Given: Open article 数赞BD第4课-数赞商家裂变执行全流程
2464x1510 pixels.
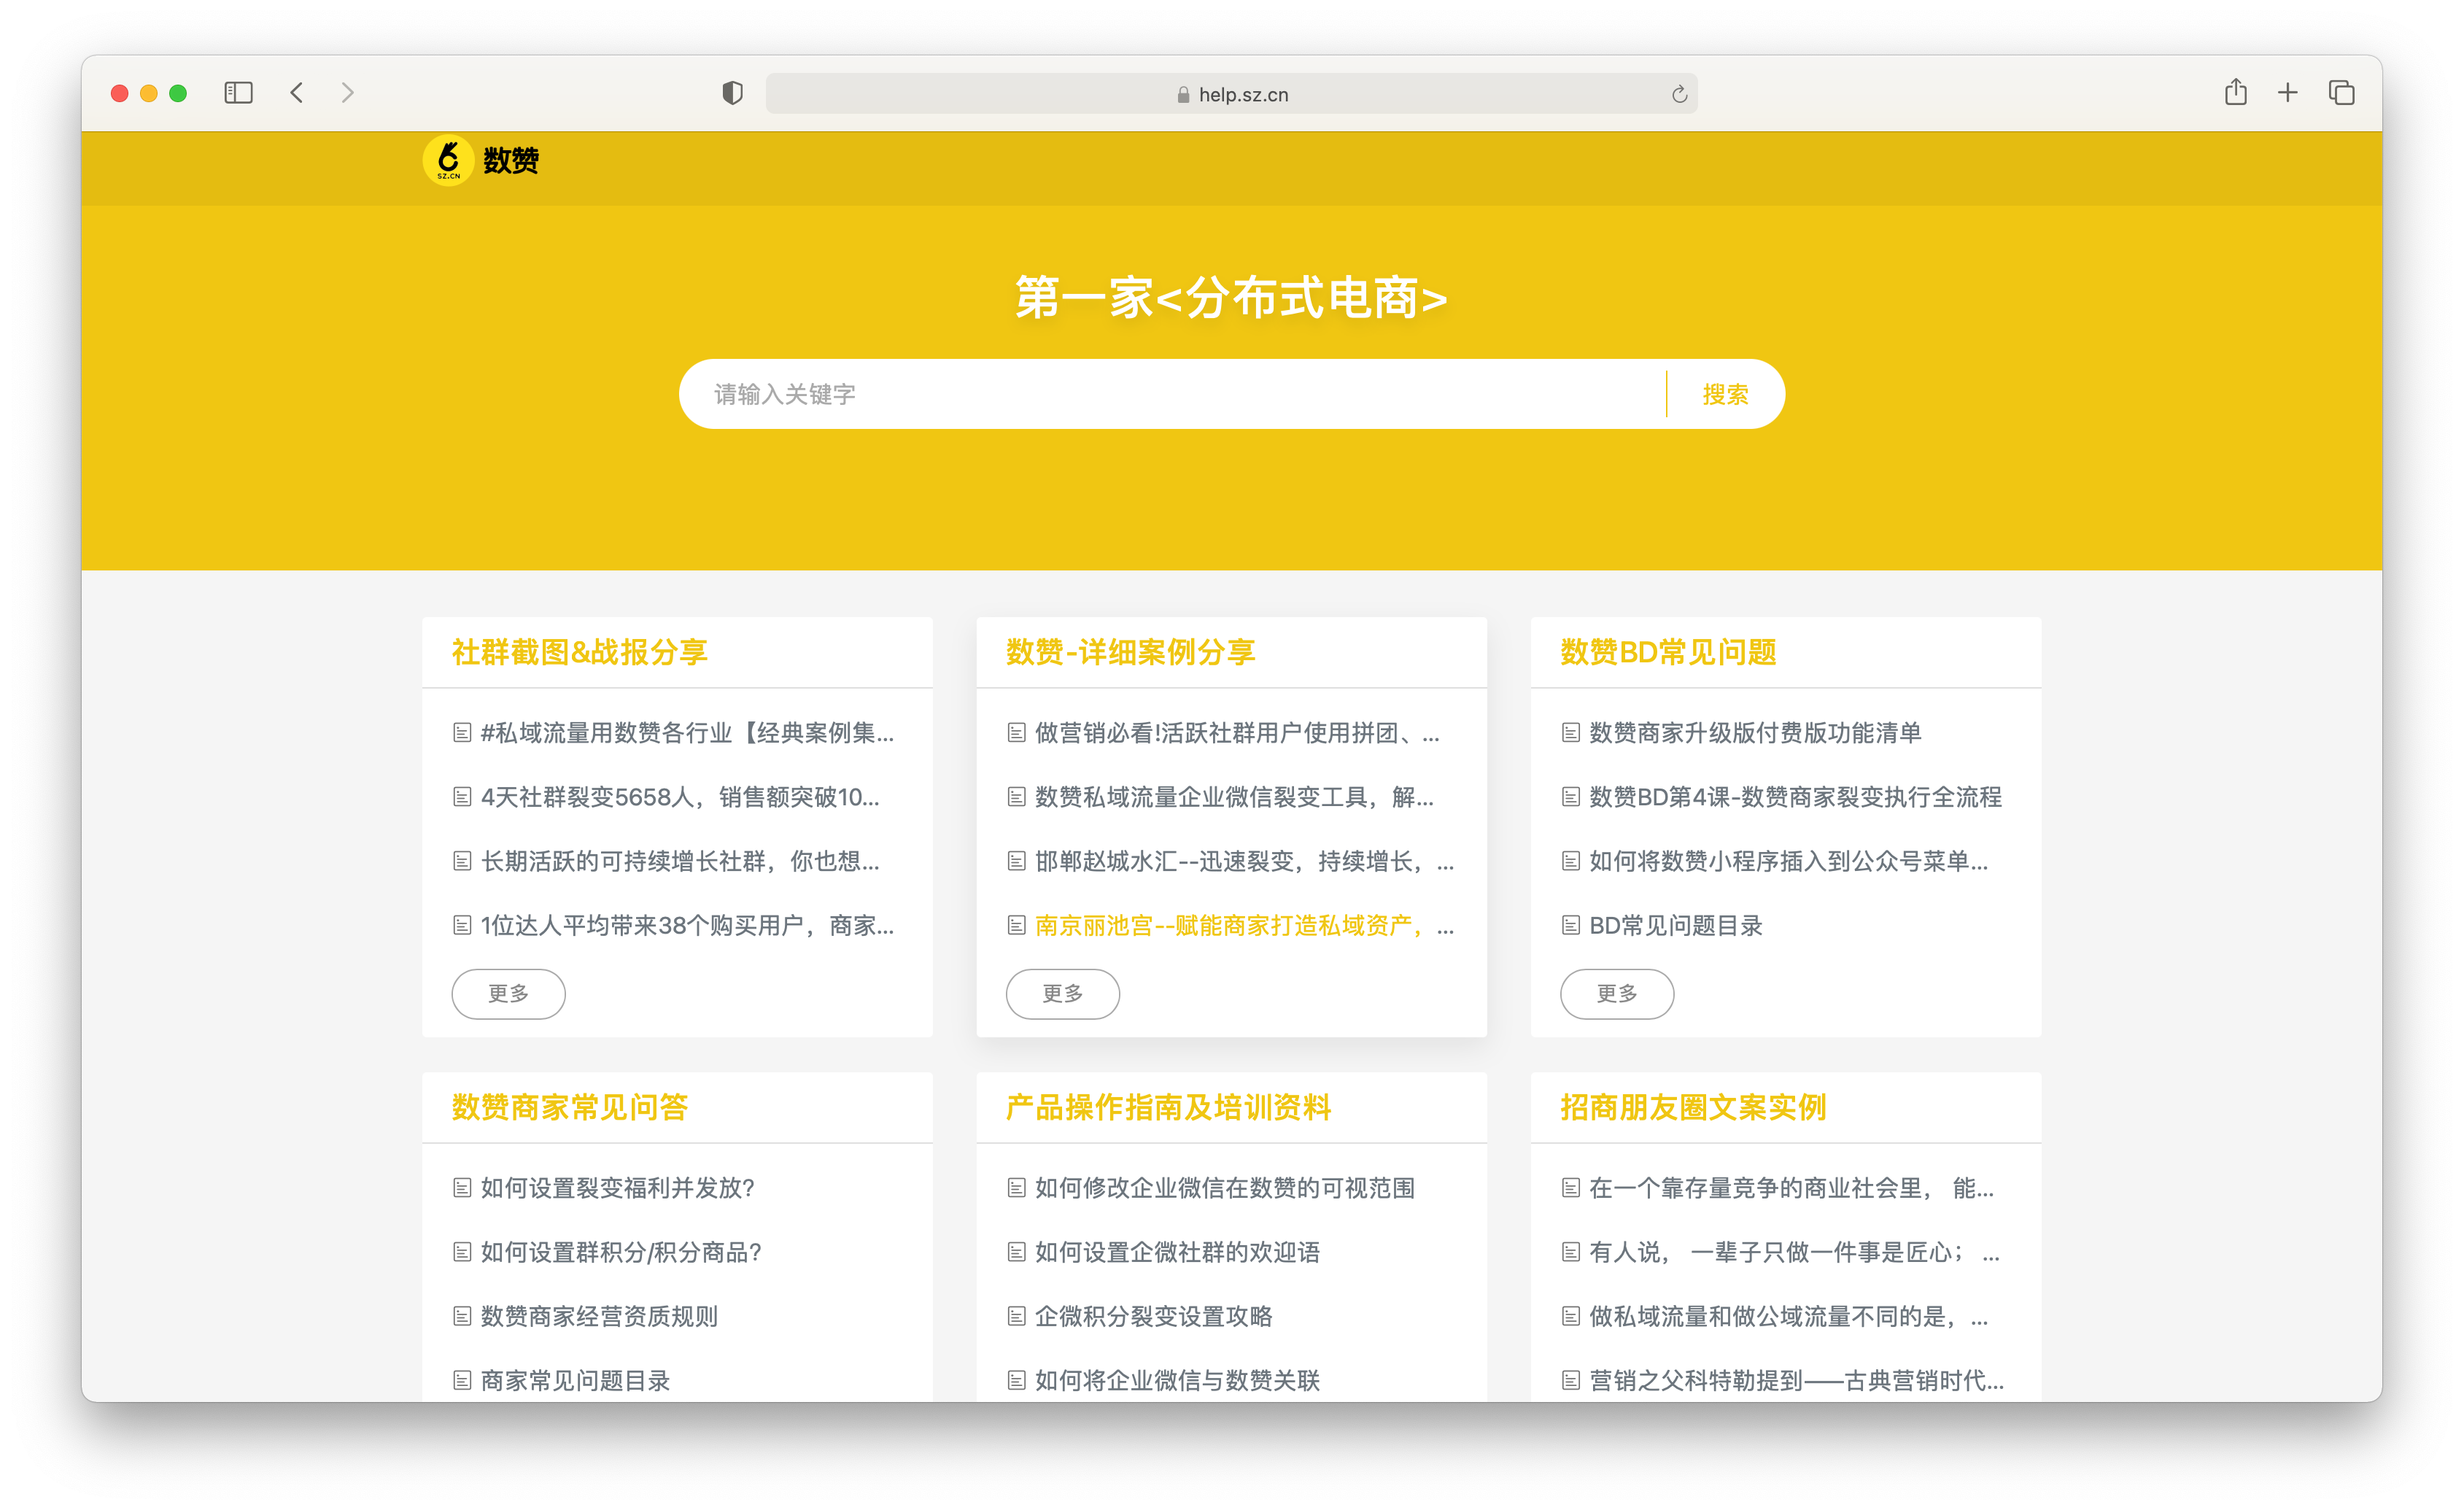Looking at the screenshot, I should [x=1795, y=797].
